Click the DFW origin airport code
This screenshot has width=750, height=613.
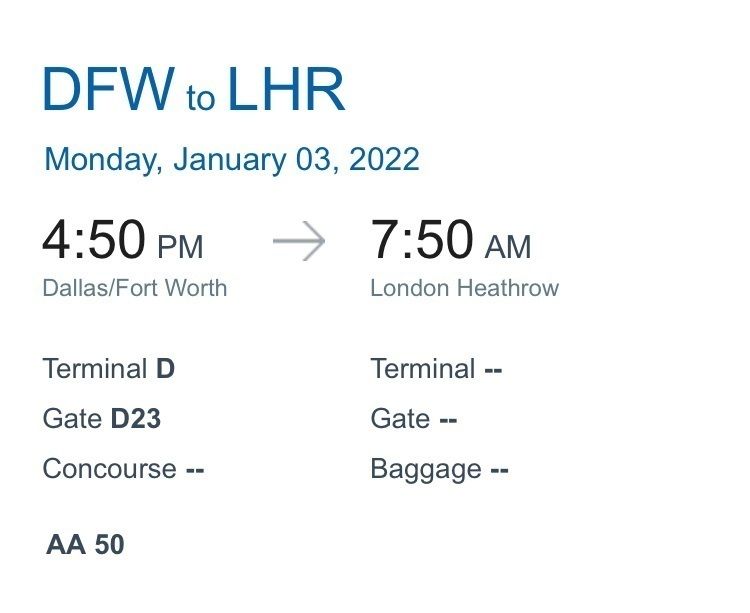coord(108,89)
